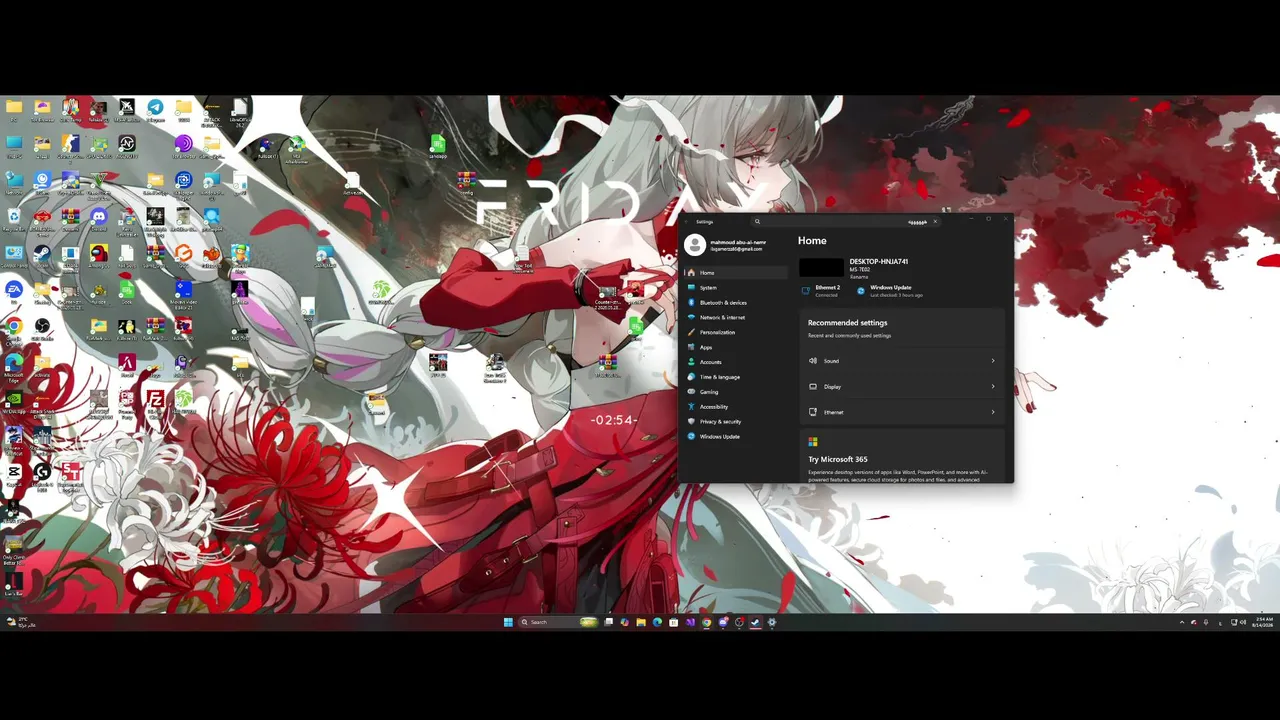Click the Display monitor icon in Recommended settings
The width and height of the screenshot is (1280, 720).
(x=813, y=387)
